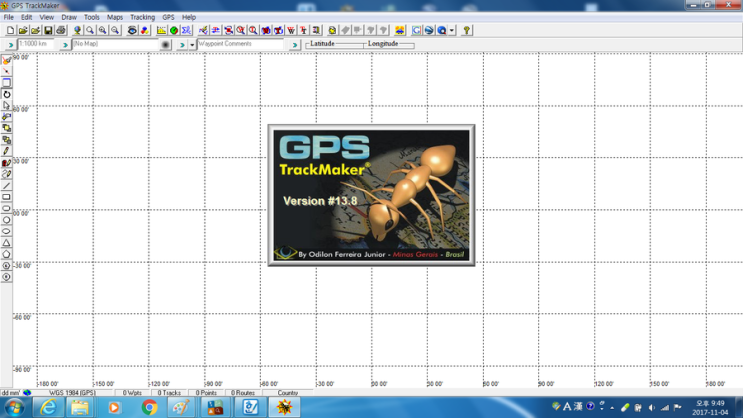Open dropdown arrow beside Waypoint Comments field
This screenshot has height=418, width=743.
point(192,45)
